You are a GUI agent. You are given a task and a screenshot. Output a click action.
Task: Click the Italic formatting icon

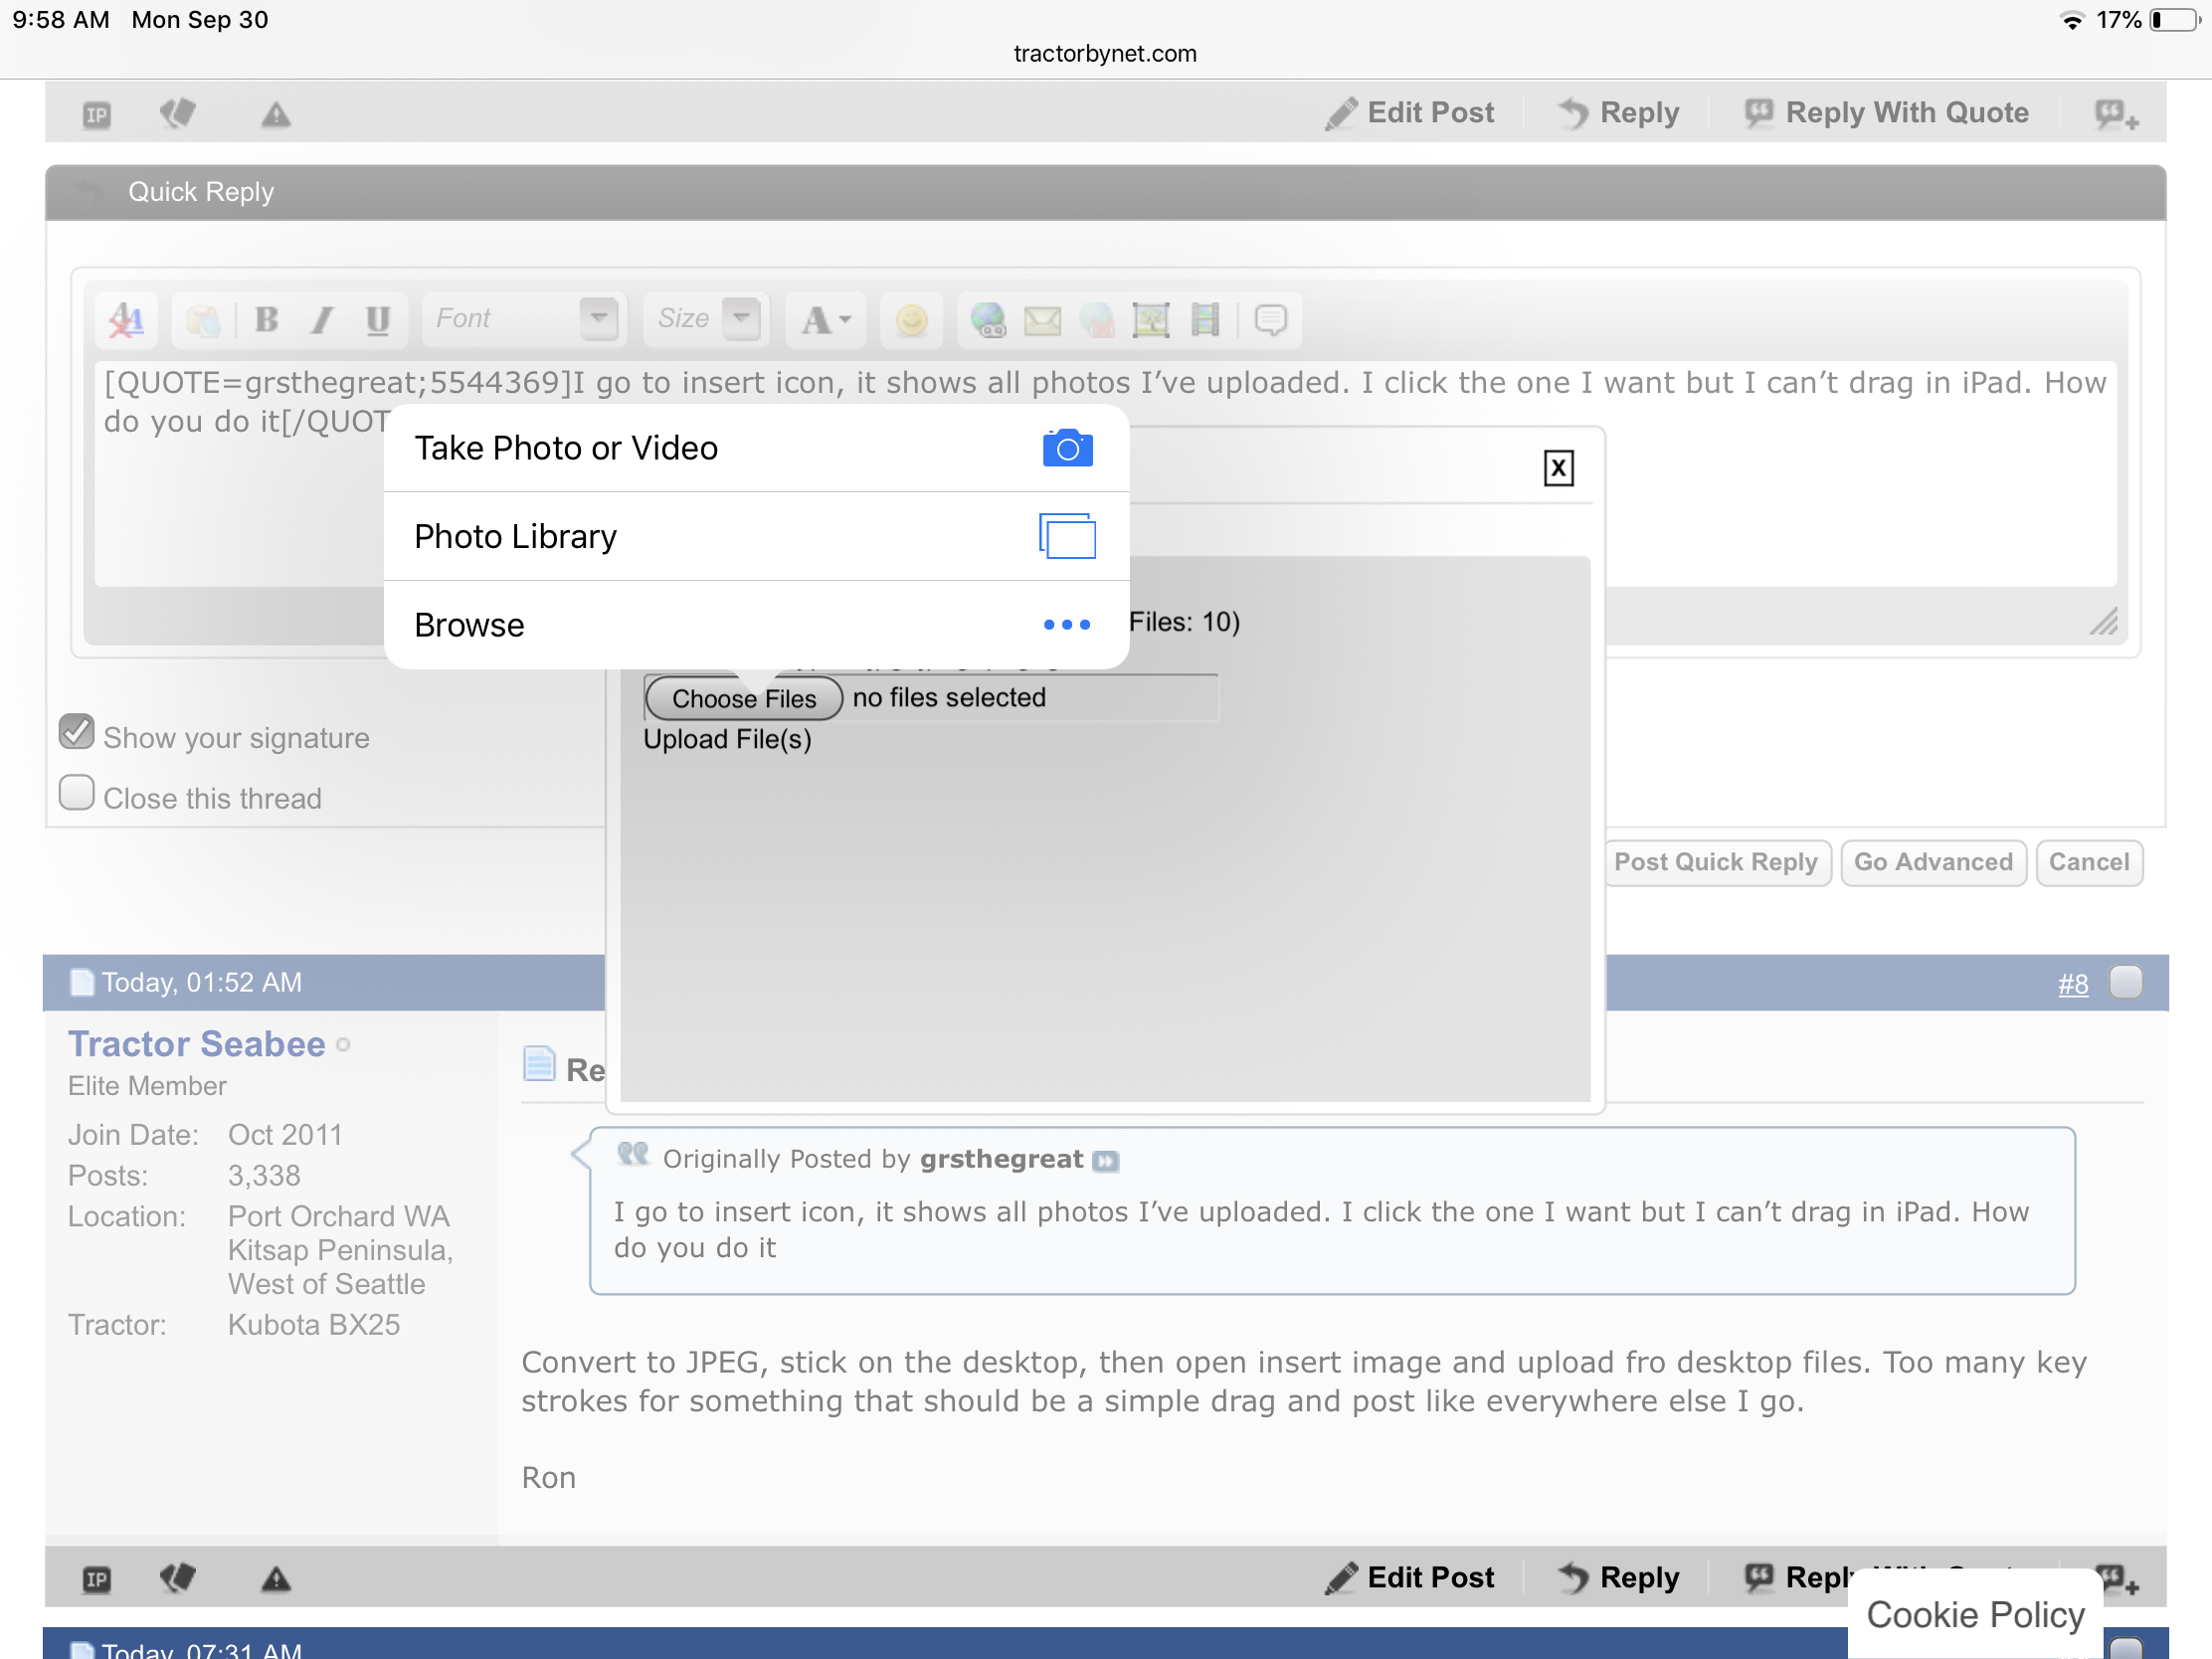(321, 320)
